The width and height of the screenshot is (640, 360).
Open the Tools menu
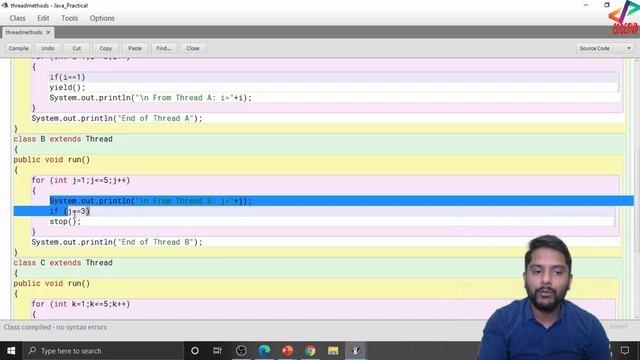point(69,18)
